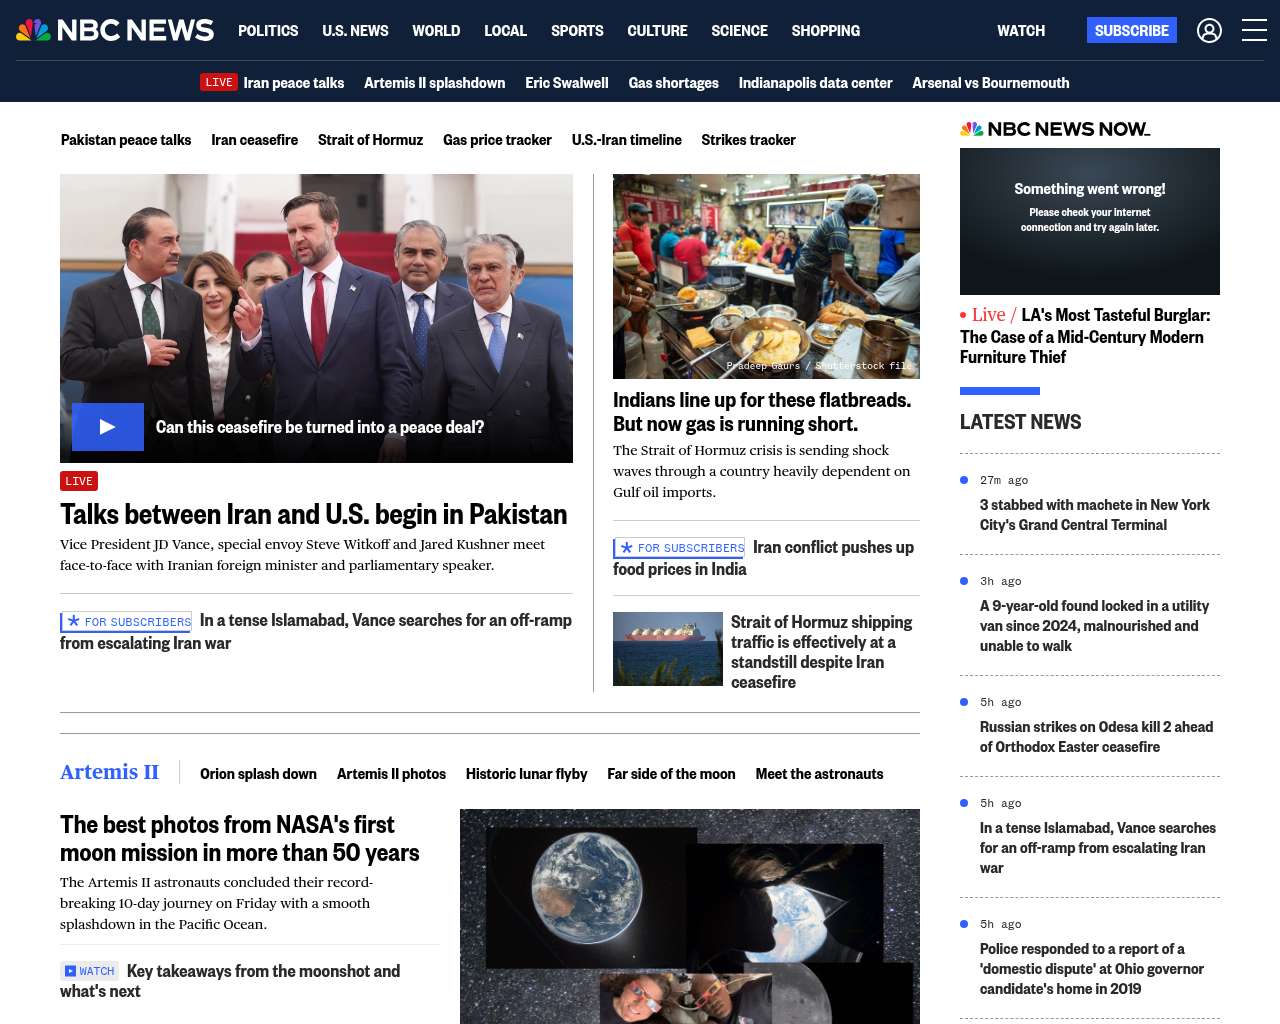Open the Politics menu item
1280x1024 pixels.
(x=268, y=31)
